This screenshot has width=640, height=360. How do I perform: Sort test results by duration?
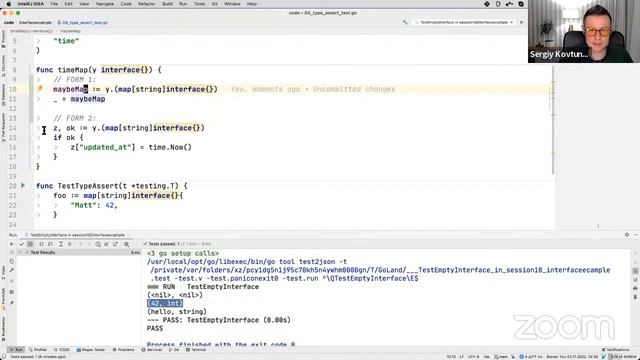pyautogui.click(x=50, y=244)
